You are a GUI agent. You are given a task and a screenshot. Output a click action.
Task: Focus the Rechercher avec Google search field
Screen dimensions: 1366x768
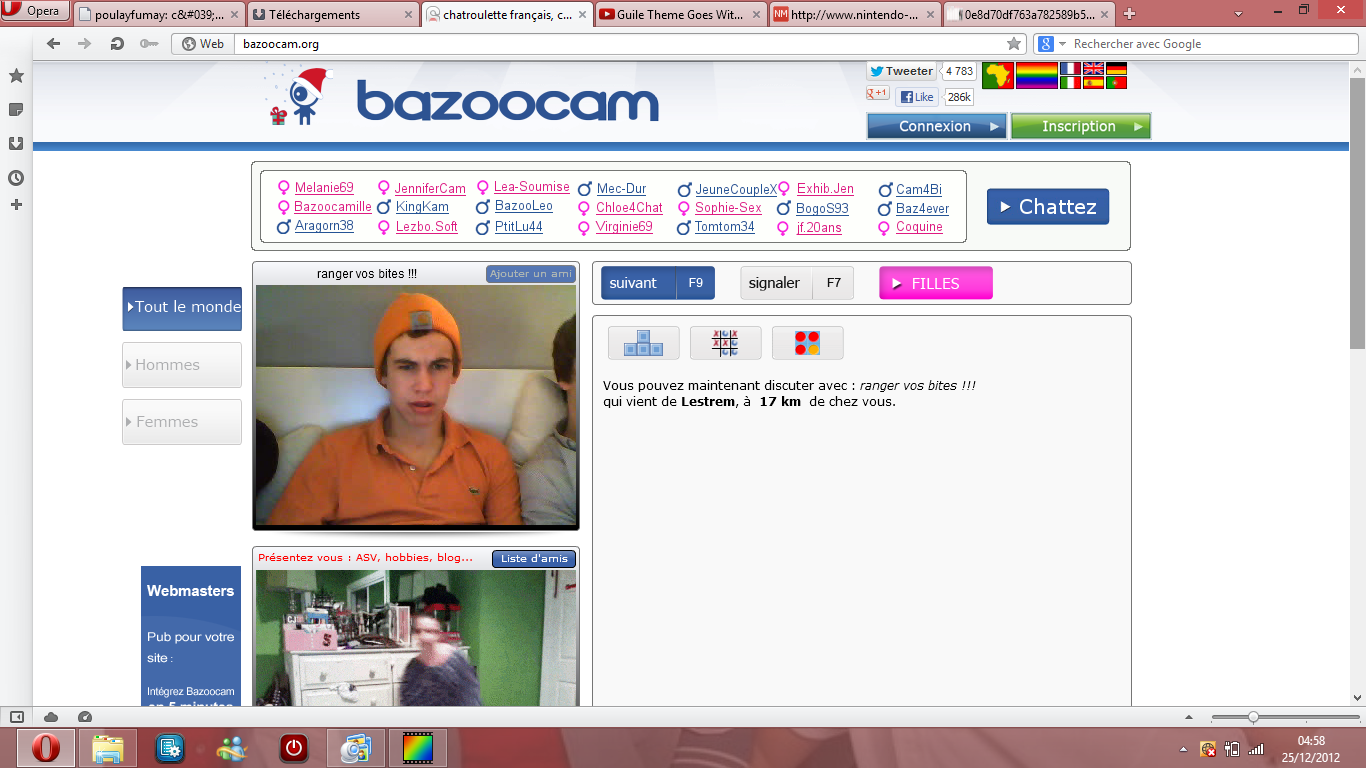[1210, 44]
